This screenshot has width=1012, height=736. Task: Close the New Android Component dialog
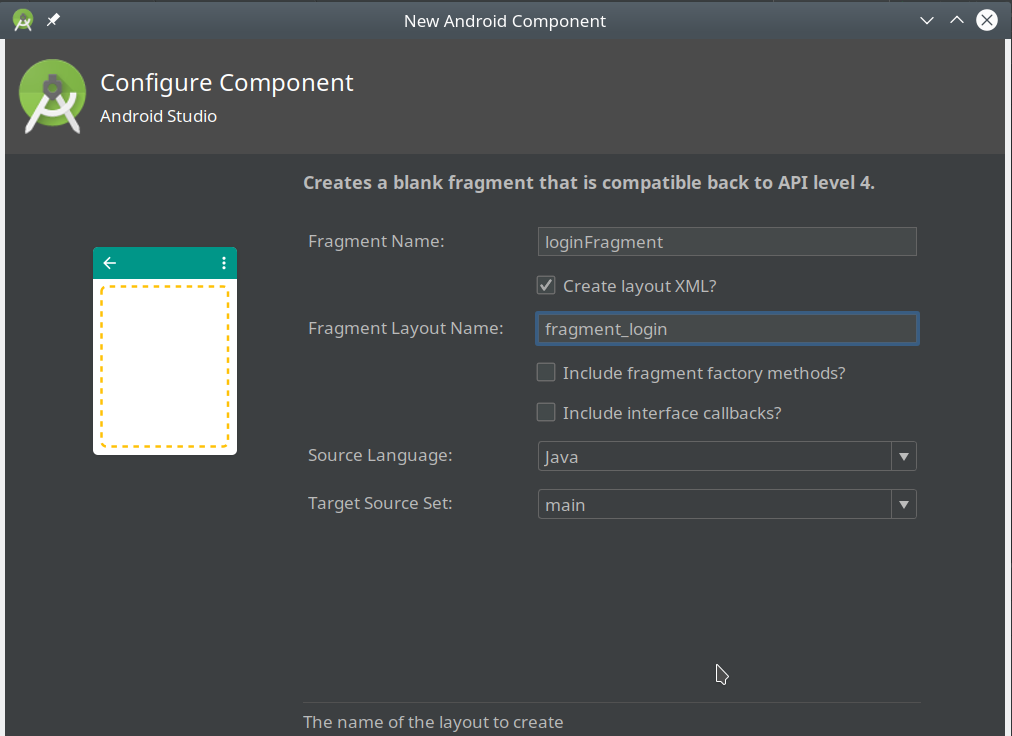(x=987, y=21)
